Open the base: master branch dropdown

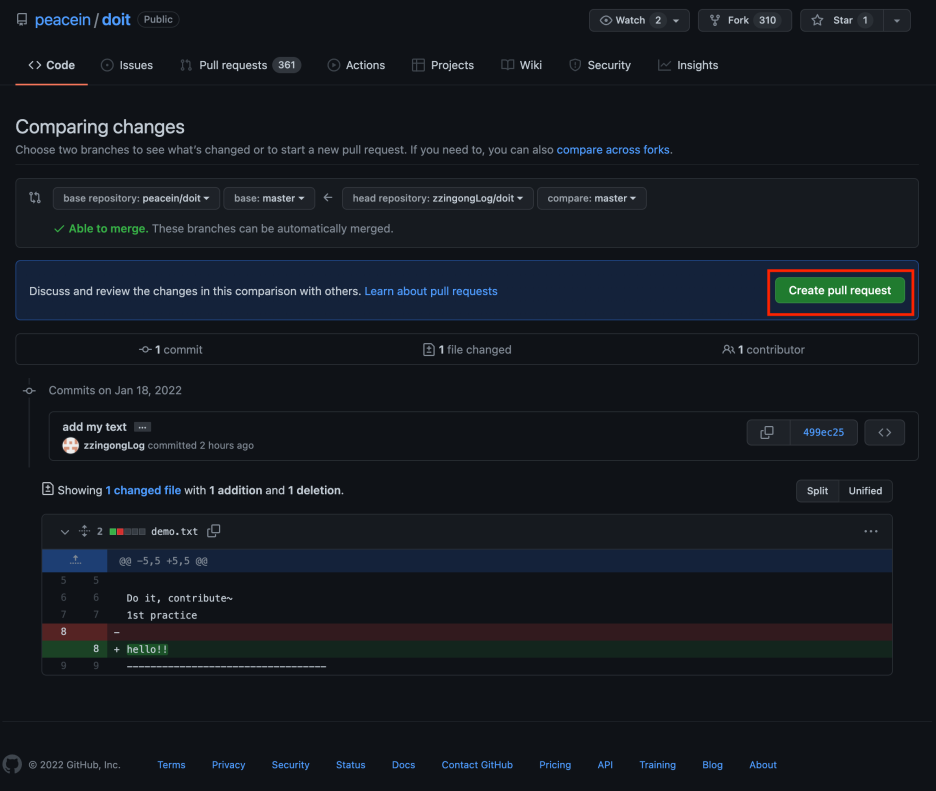[269, 198]
